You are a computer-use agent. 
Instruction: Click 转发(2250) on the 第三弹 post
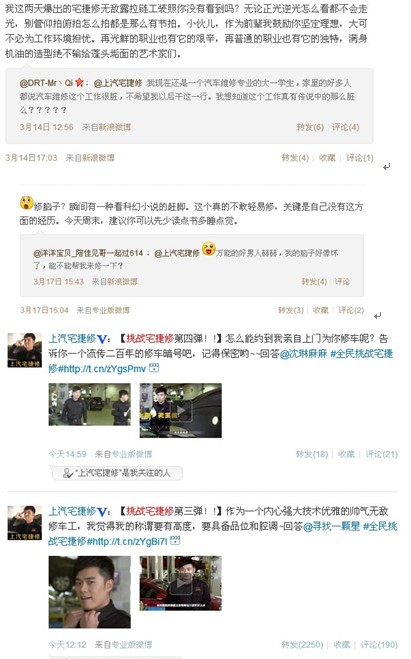(303, 645)
